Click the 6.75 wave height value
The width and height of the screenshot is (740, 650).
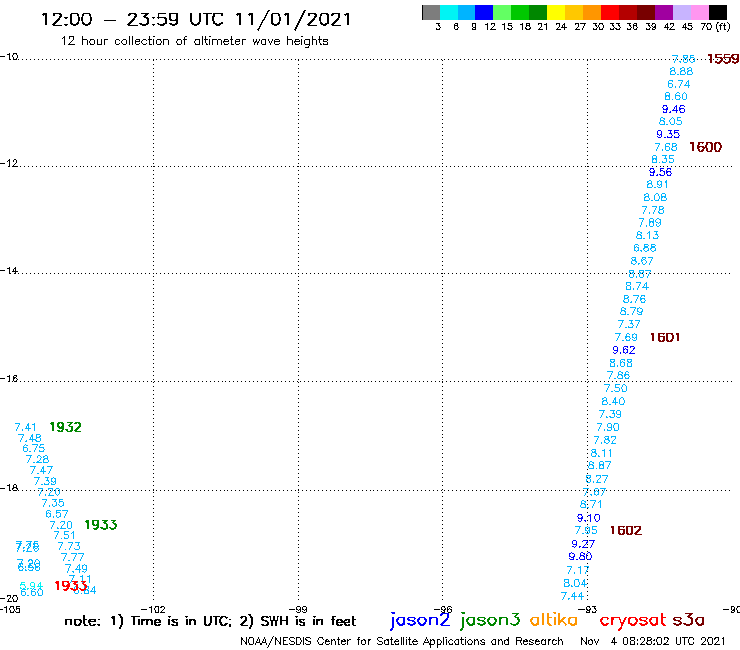34,448
